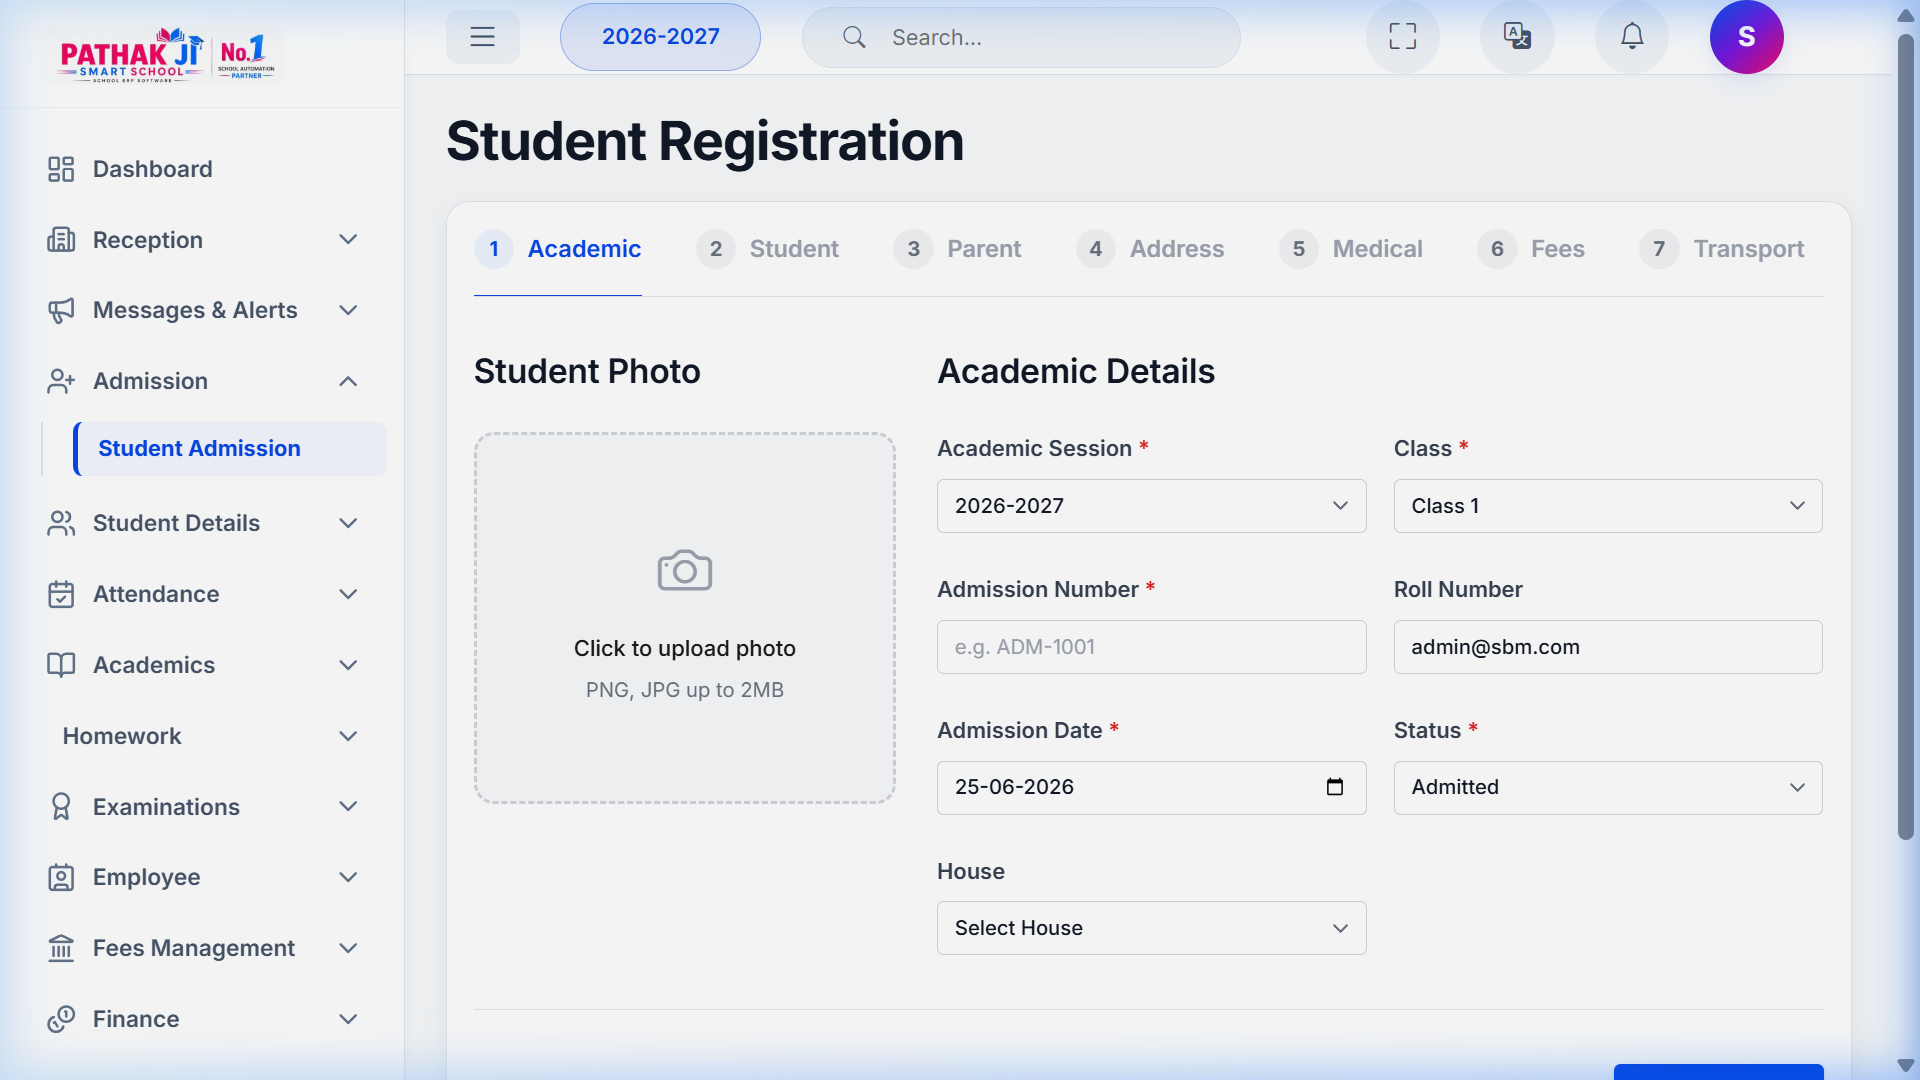This screenshot has height=1080, width=1920.
Task: Expand the Student Details chevron
Action: pos(348,523)
